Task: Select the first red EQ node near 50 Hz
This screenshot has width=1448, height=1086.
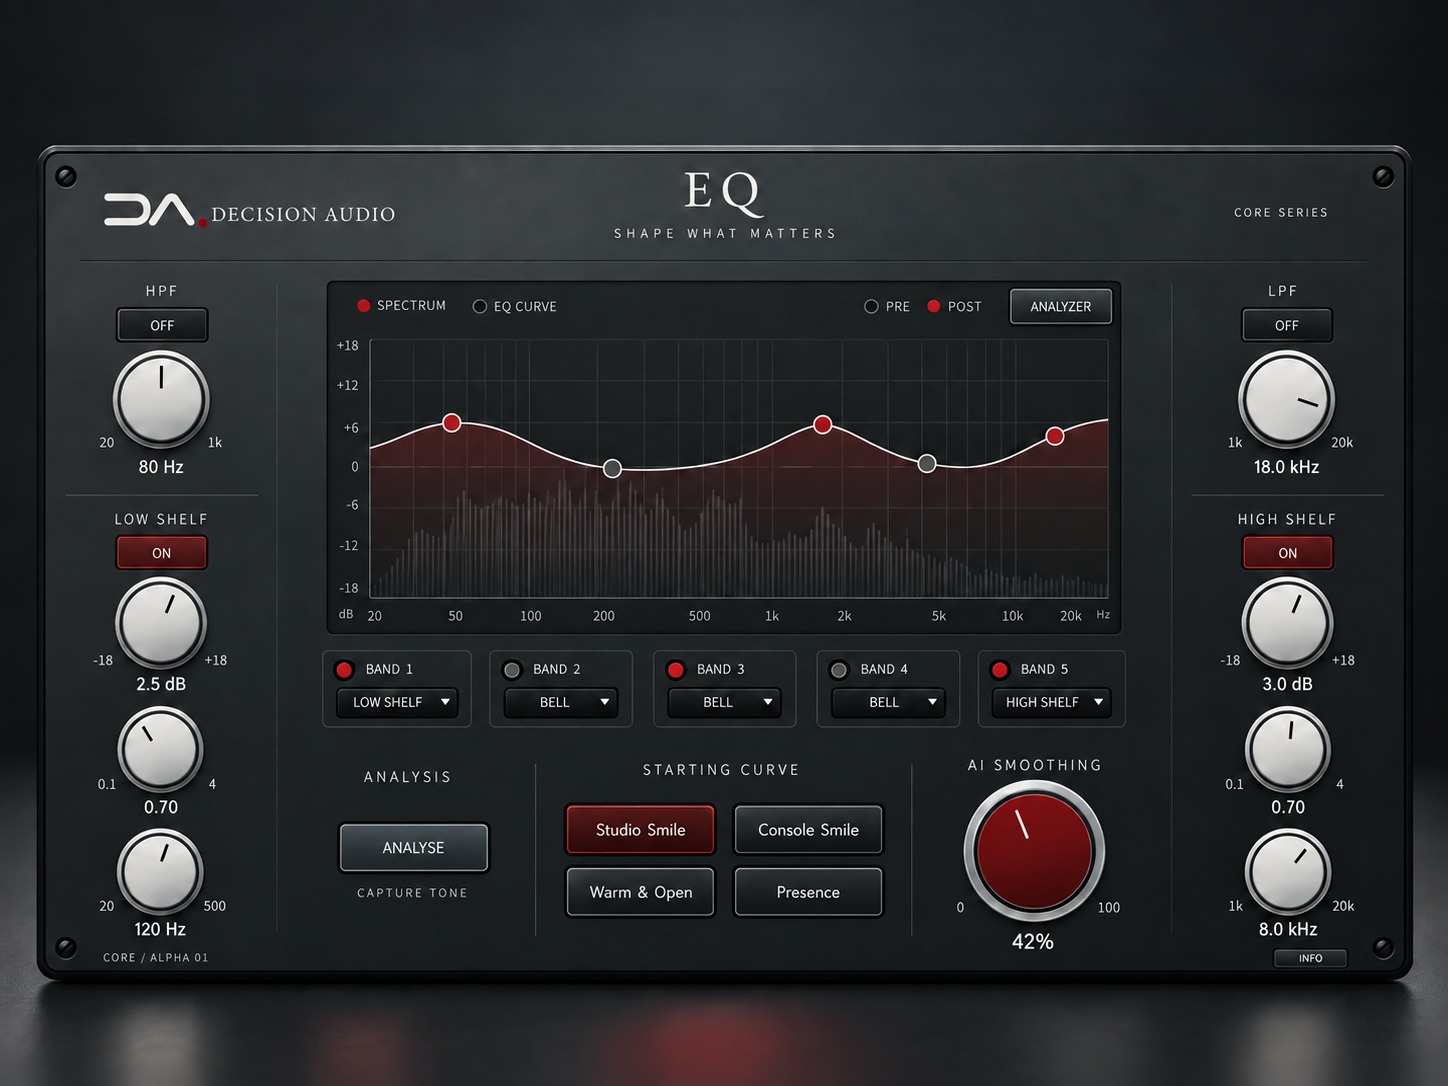Action: pos(452,423)
